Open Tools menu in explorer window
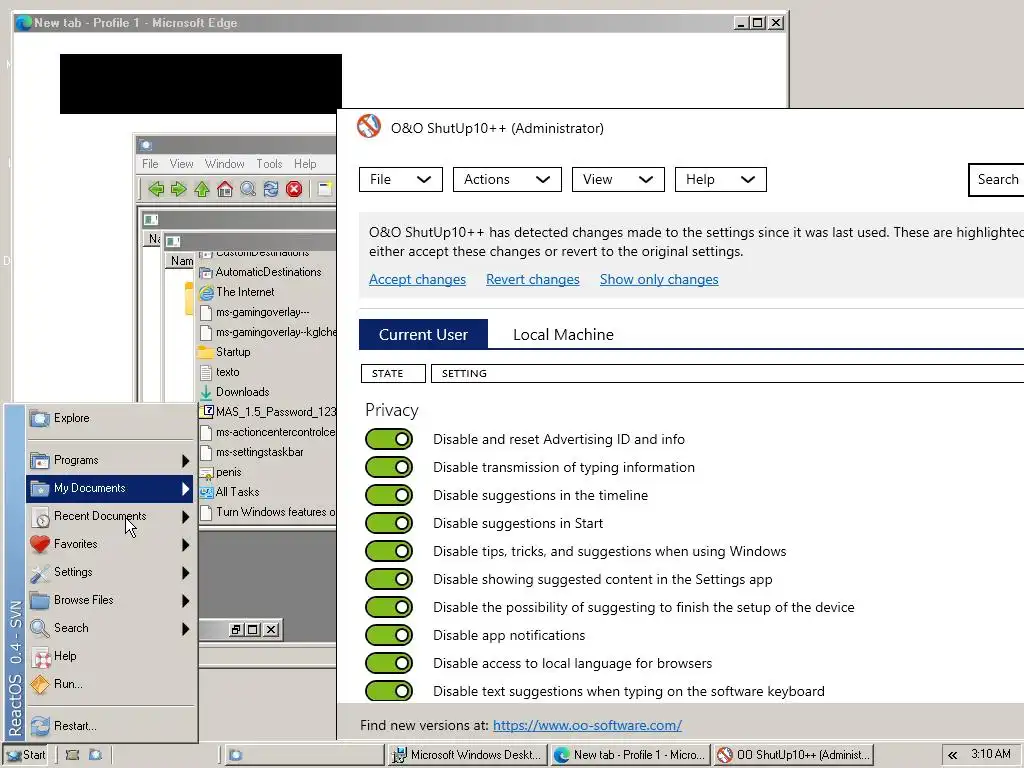1024x768 pixels. pos(269,164)
